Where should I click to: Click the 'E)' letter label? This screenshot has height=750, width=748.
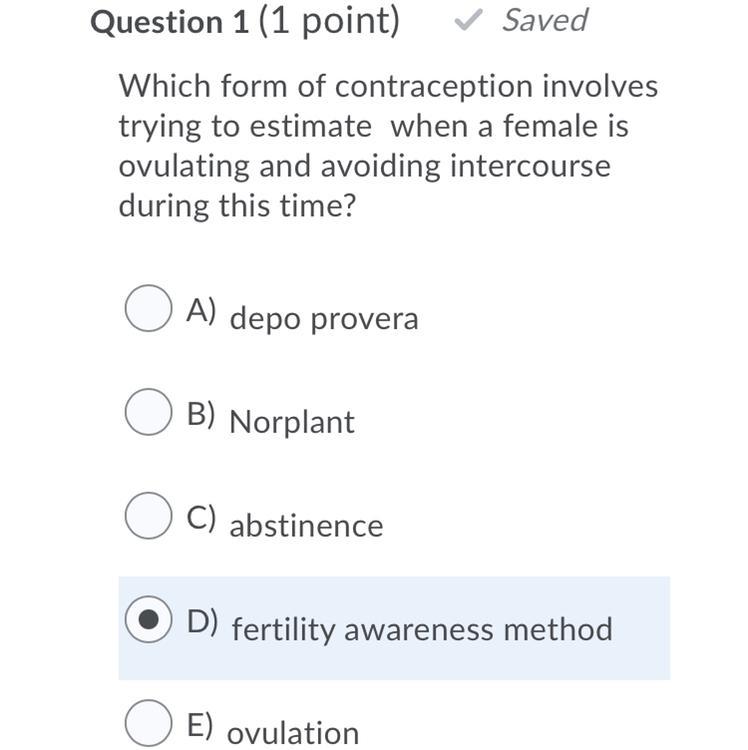click(x=200, y=726)
